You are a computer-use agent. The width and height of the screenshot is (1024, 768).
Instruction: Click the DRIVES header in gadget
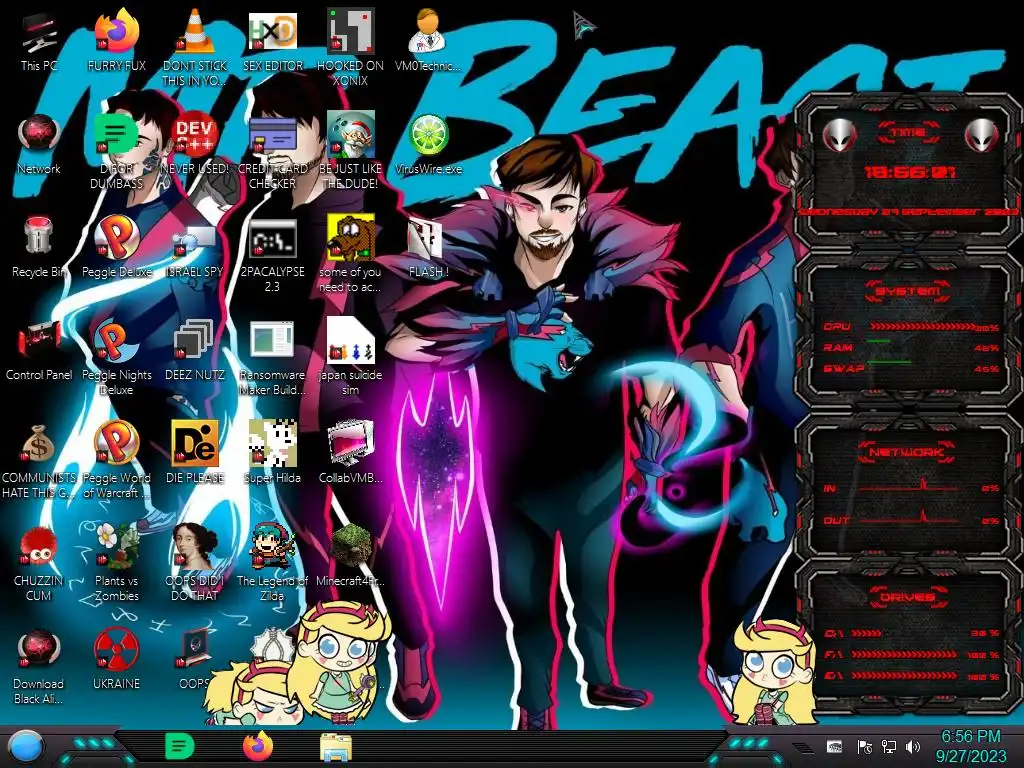907,597
